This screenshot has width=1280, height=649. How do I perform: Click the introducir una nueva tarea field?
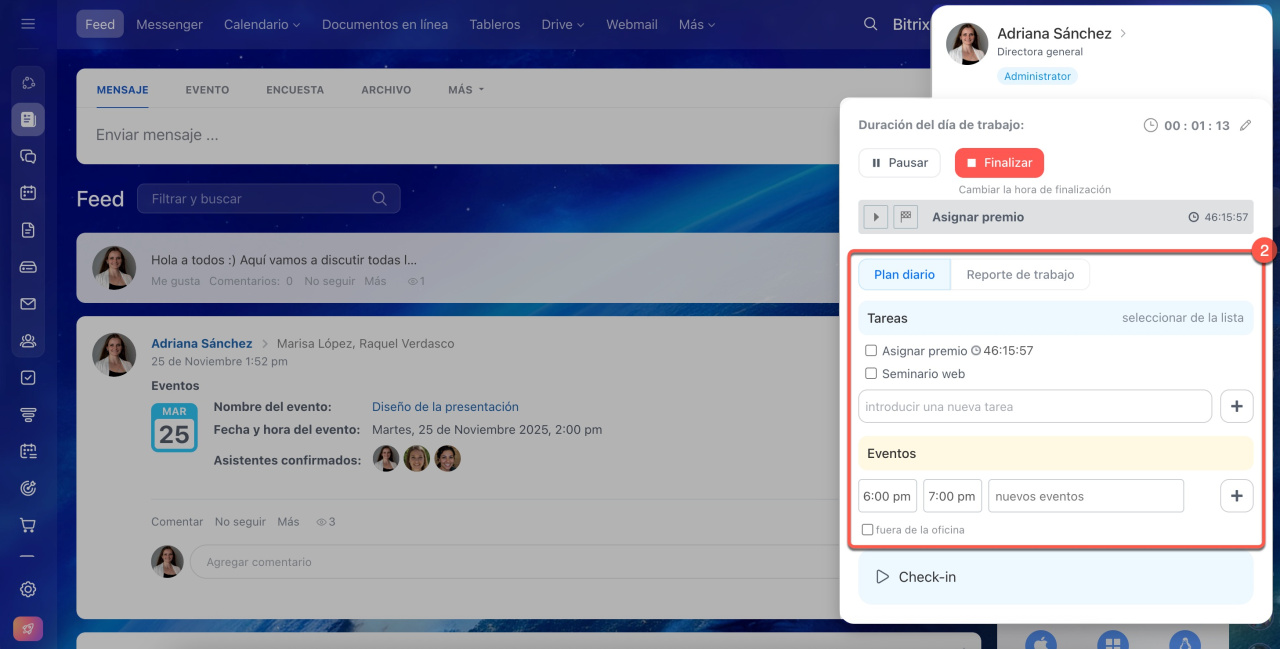click(x=1034, y=407)
